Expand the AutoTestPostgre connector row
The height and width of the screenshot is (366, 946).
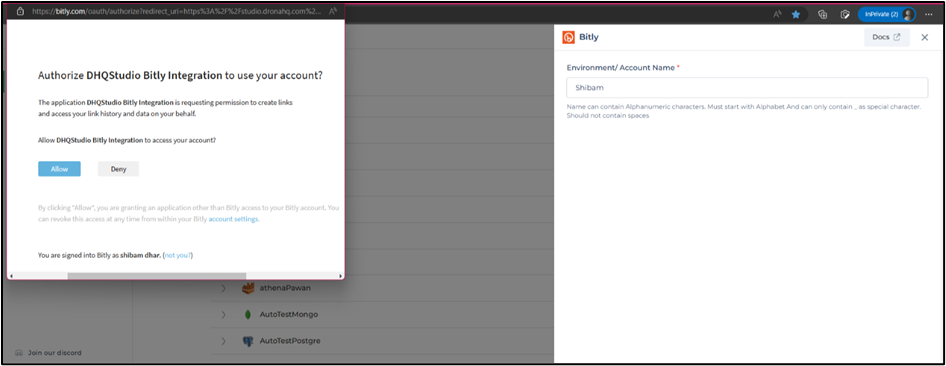pos(223,341)
